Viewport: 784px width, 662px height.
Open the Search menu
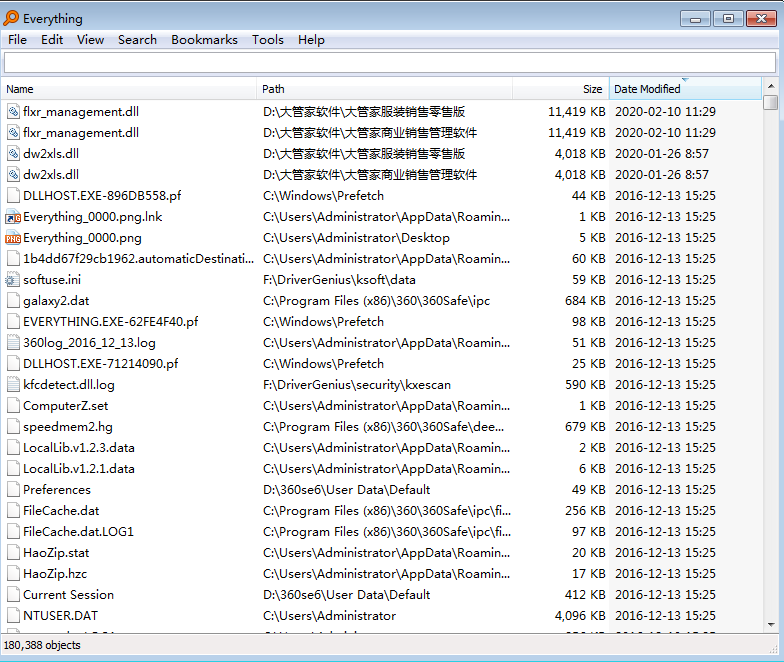138,40
